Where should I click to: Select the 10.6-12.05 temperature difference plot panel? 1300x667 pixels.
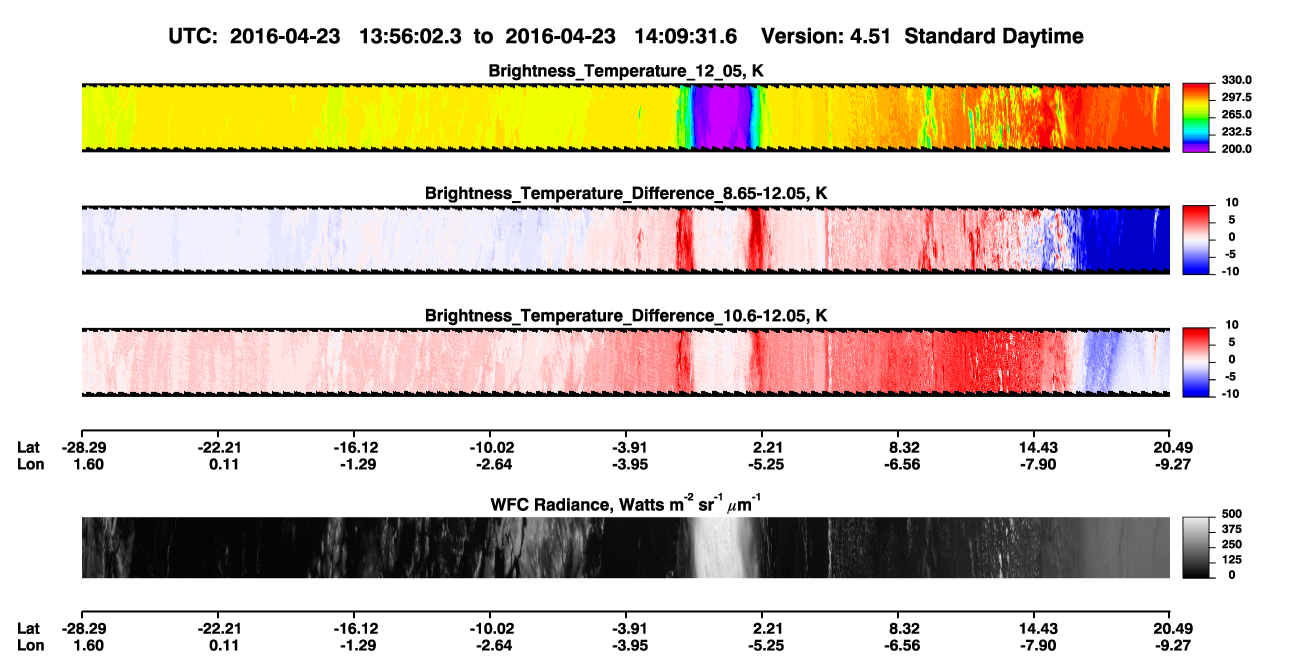(625, 361)
